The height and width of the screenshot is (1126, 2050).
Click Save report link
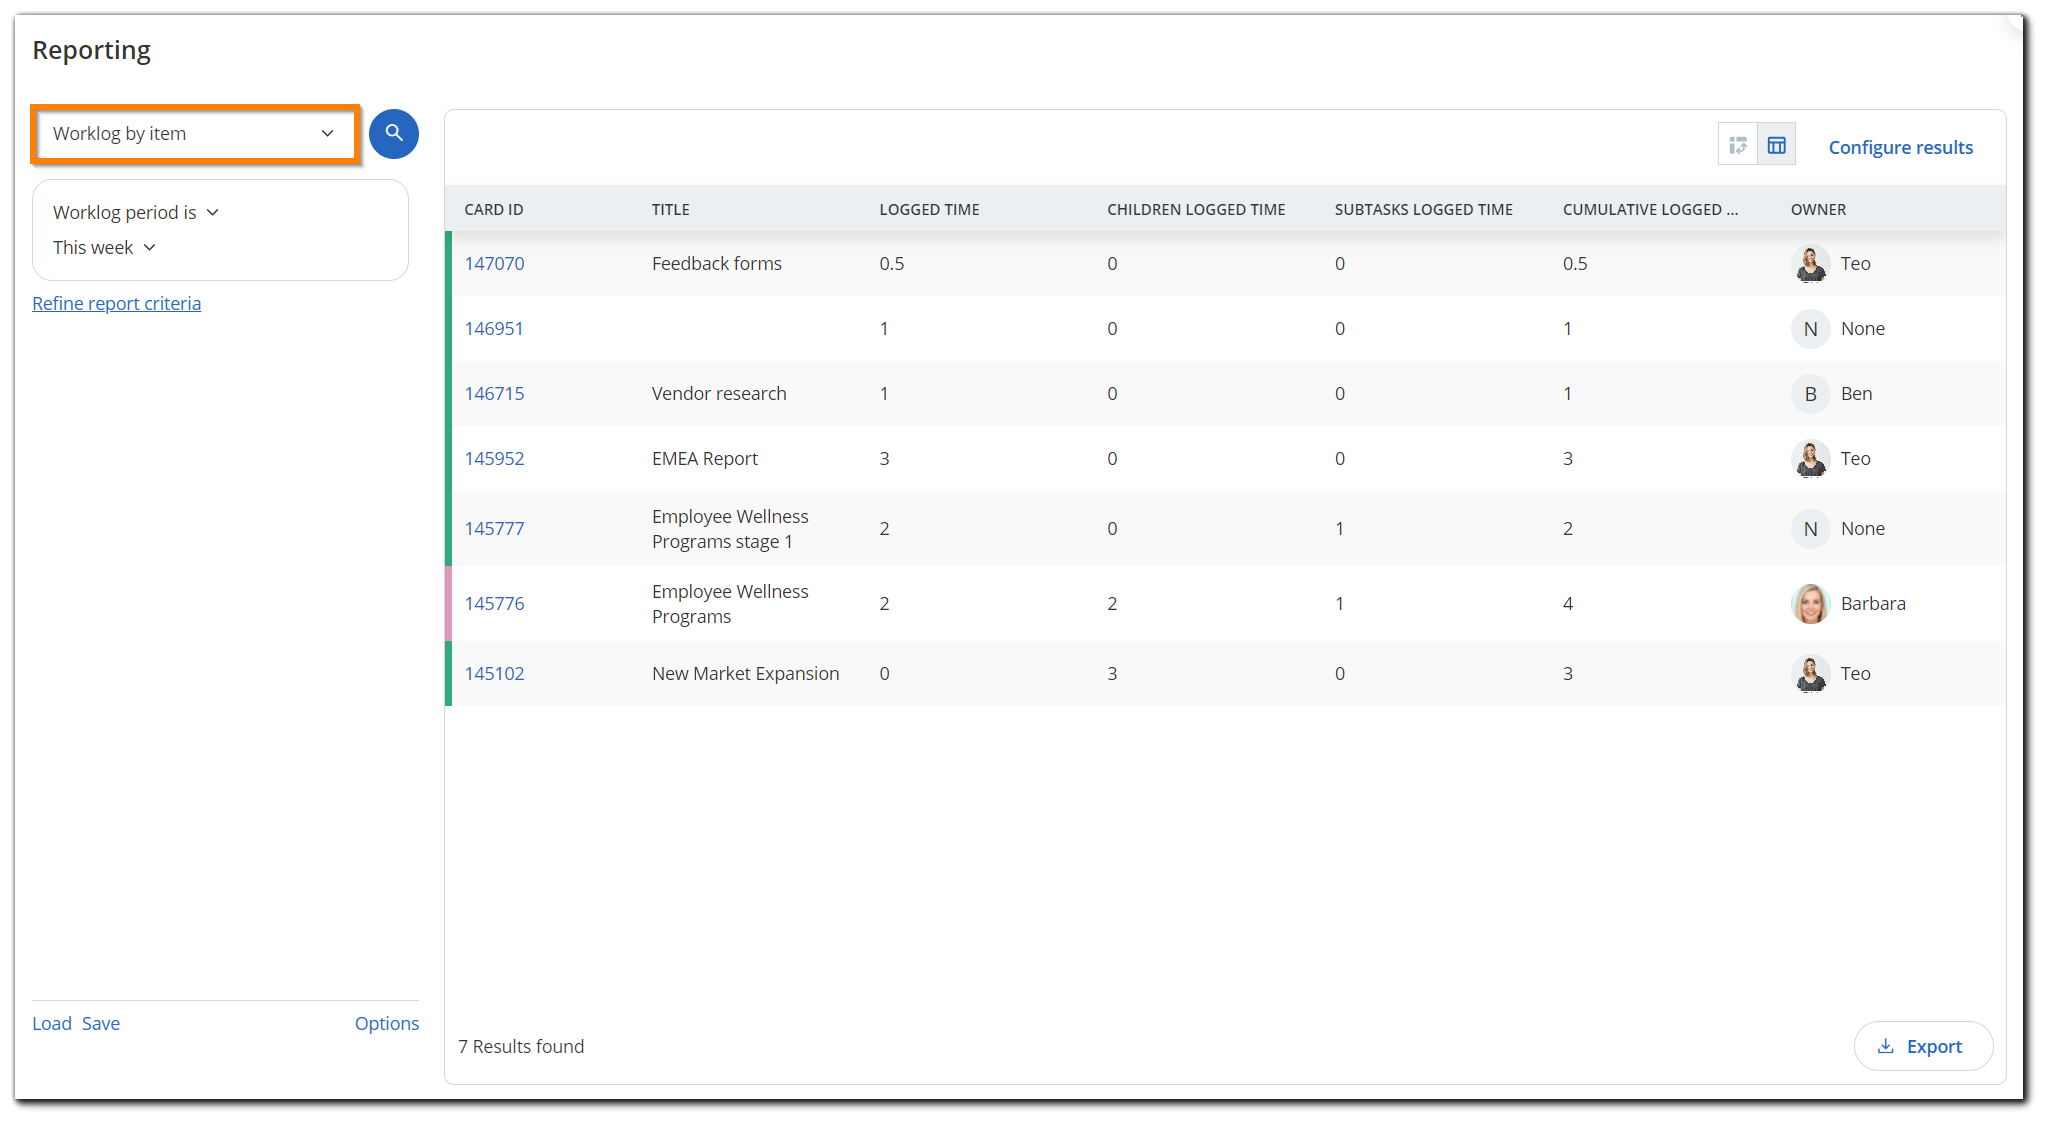pos(101,1024)
